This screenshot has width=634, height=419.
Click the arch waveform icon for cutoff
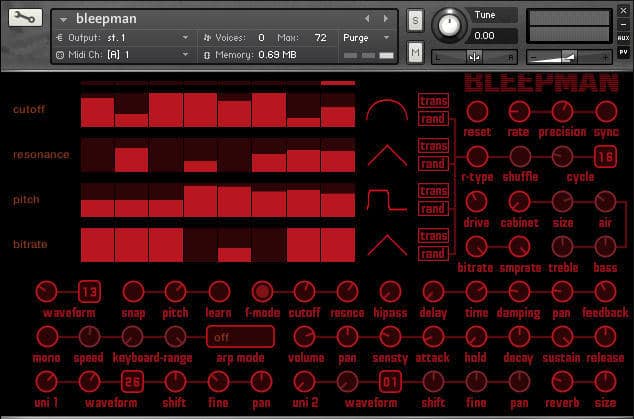(386, 110)
